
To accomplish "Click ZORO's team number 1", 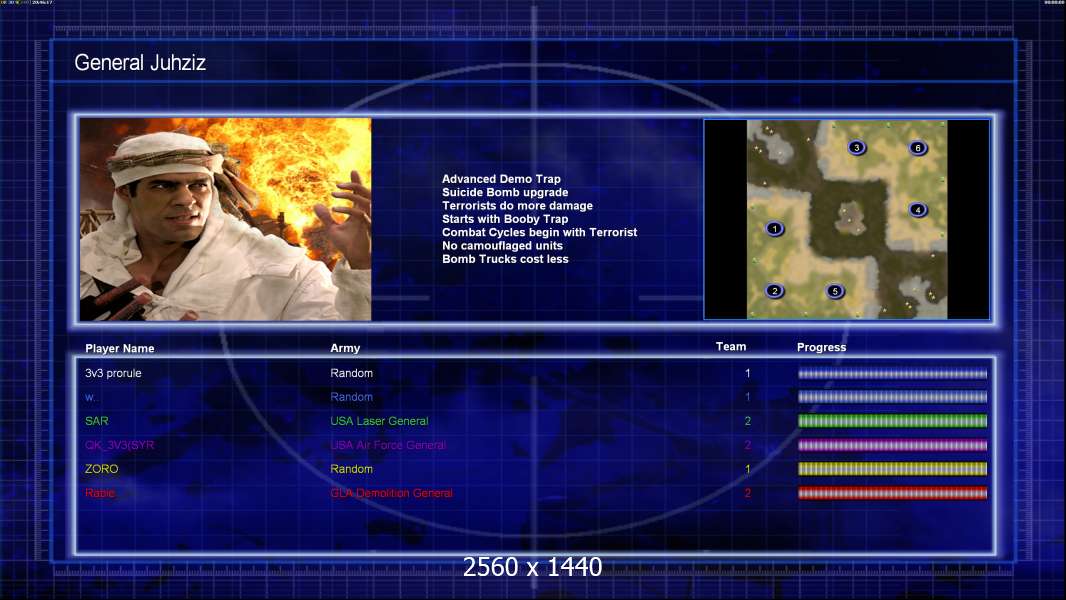I will click(x=748, y=469).
